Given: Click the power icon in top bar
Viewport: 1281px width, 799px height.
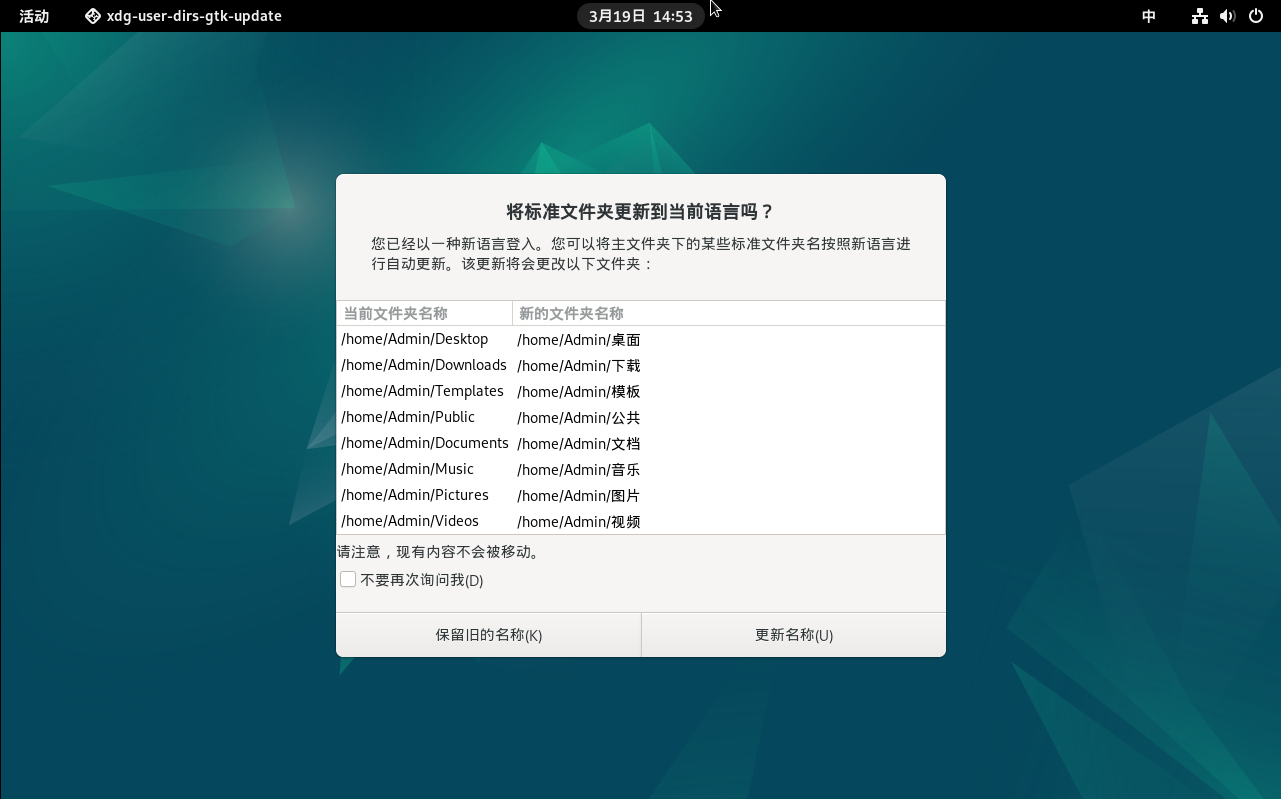Looking at the screenshot, I should (1256, 16).
